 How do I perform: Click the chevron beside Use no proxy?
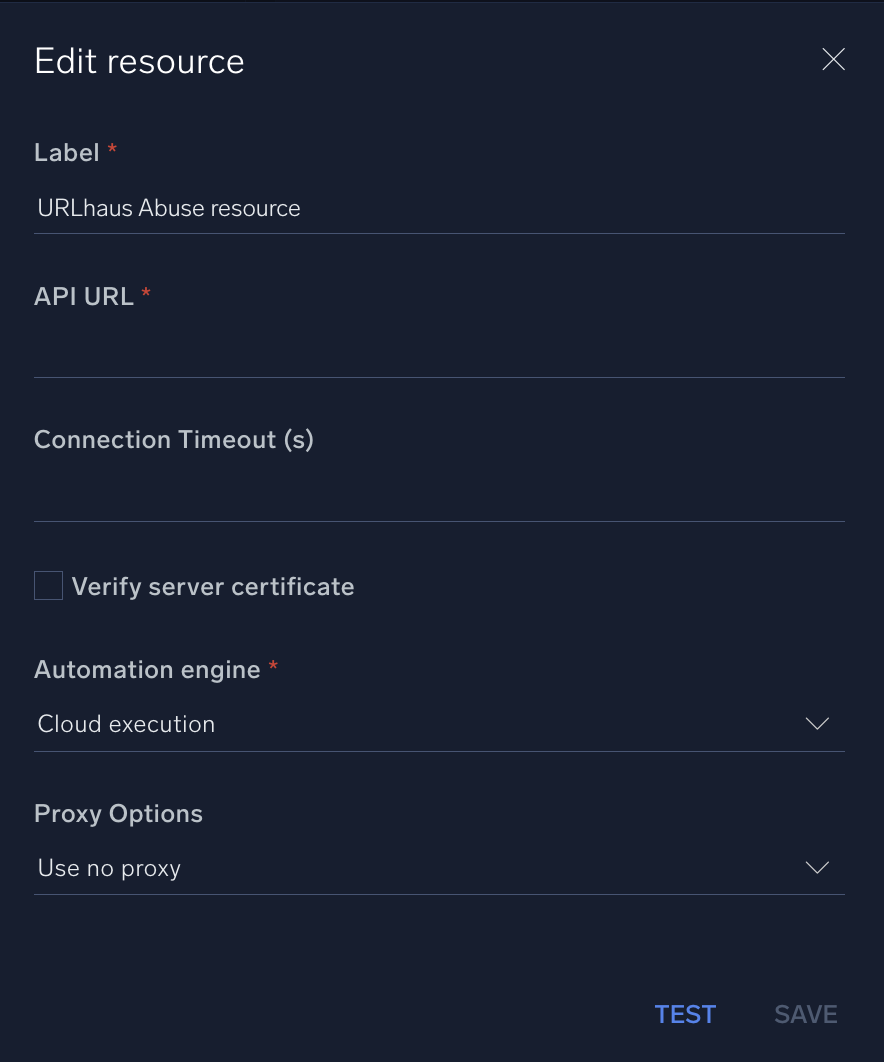(x=817, y=867)
